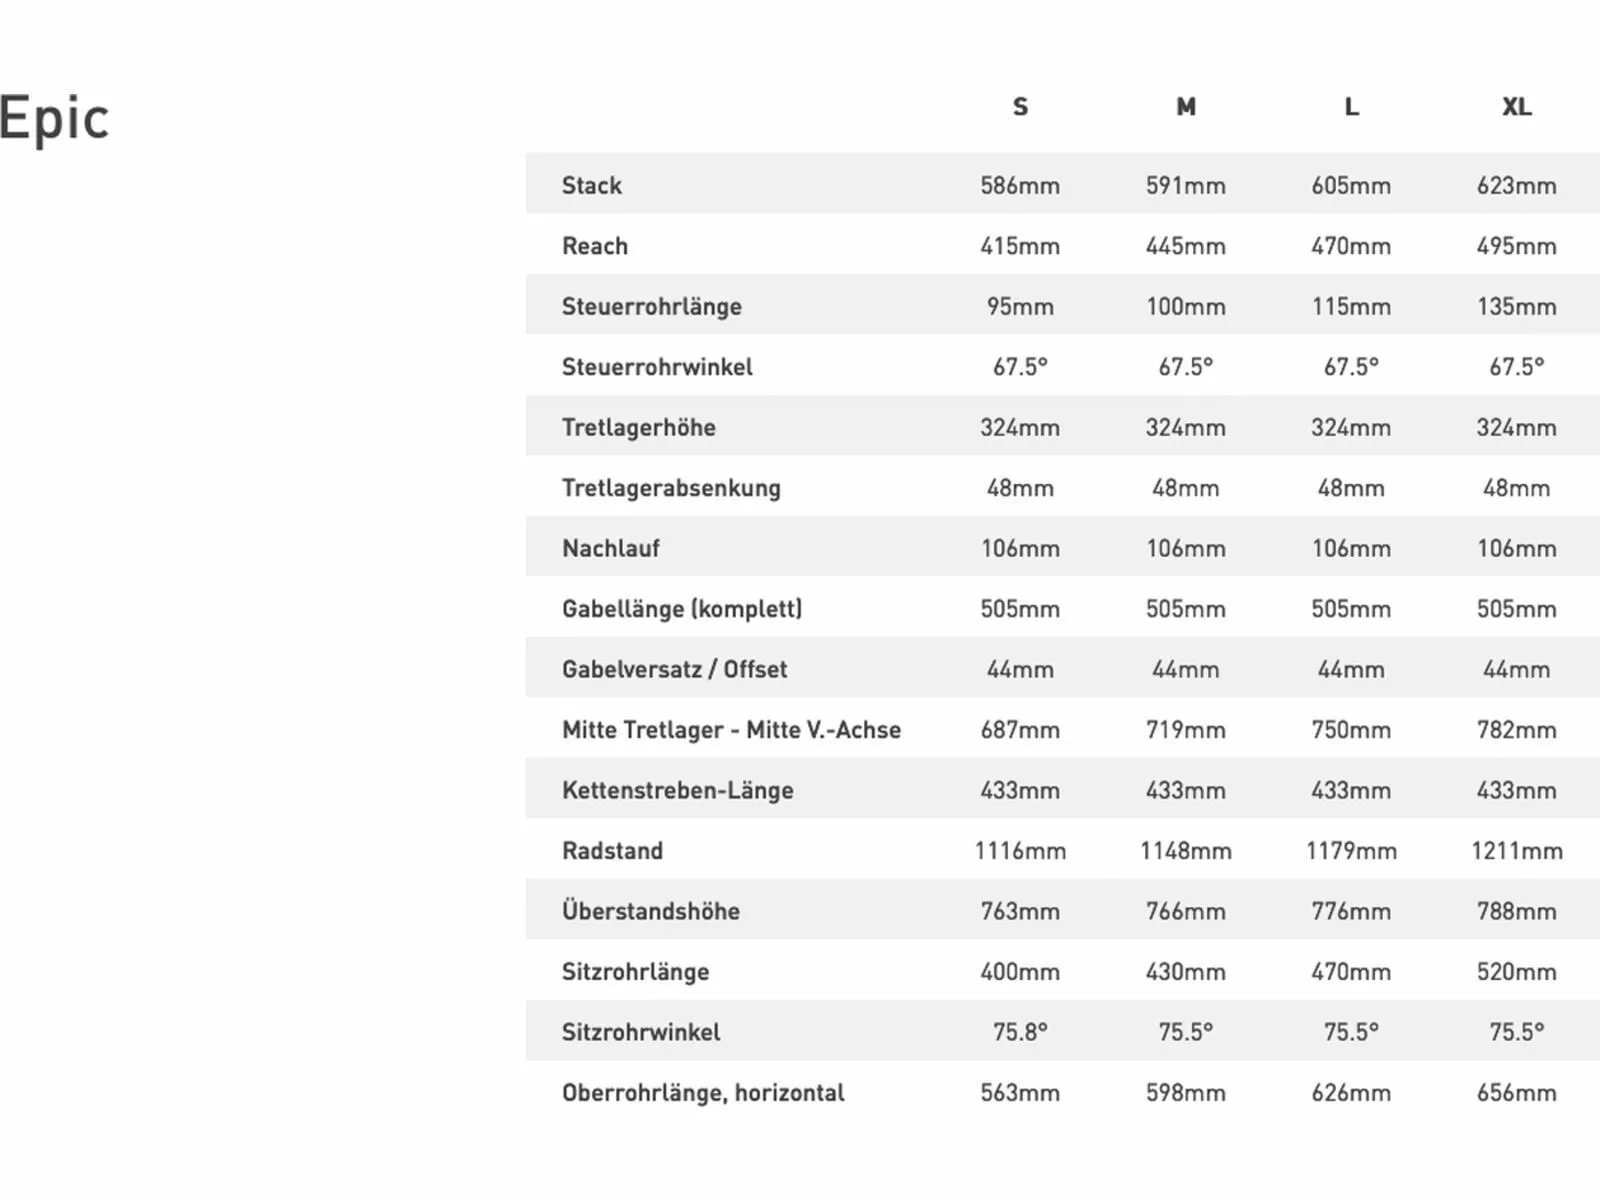Image resolution: width=1600 pixels, height=1200 pixels.
Task: Click the Nachlauf row label
Action: (611, 548)
